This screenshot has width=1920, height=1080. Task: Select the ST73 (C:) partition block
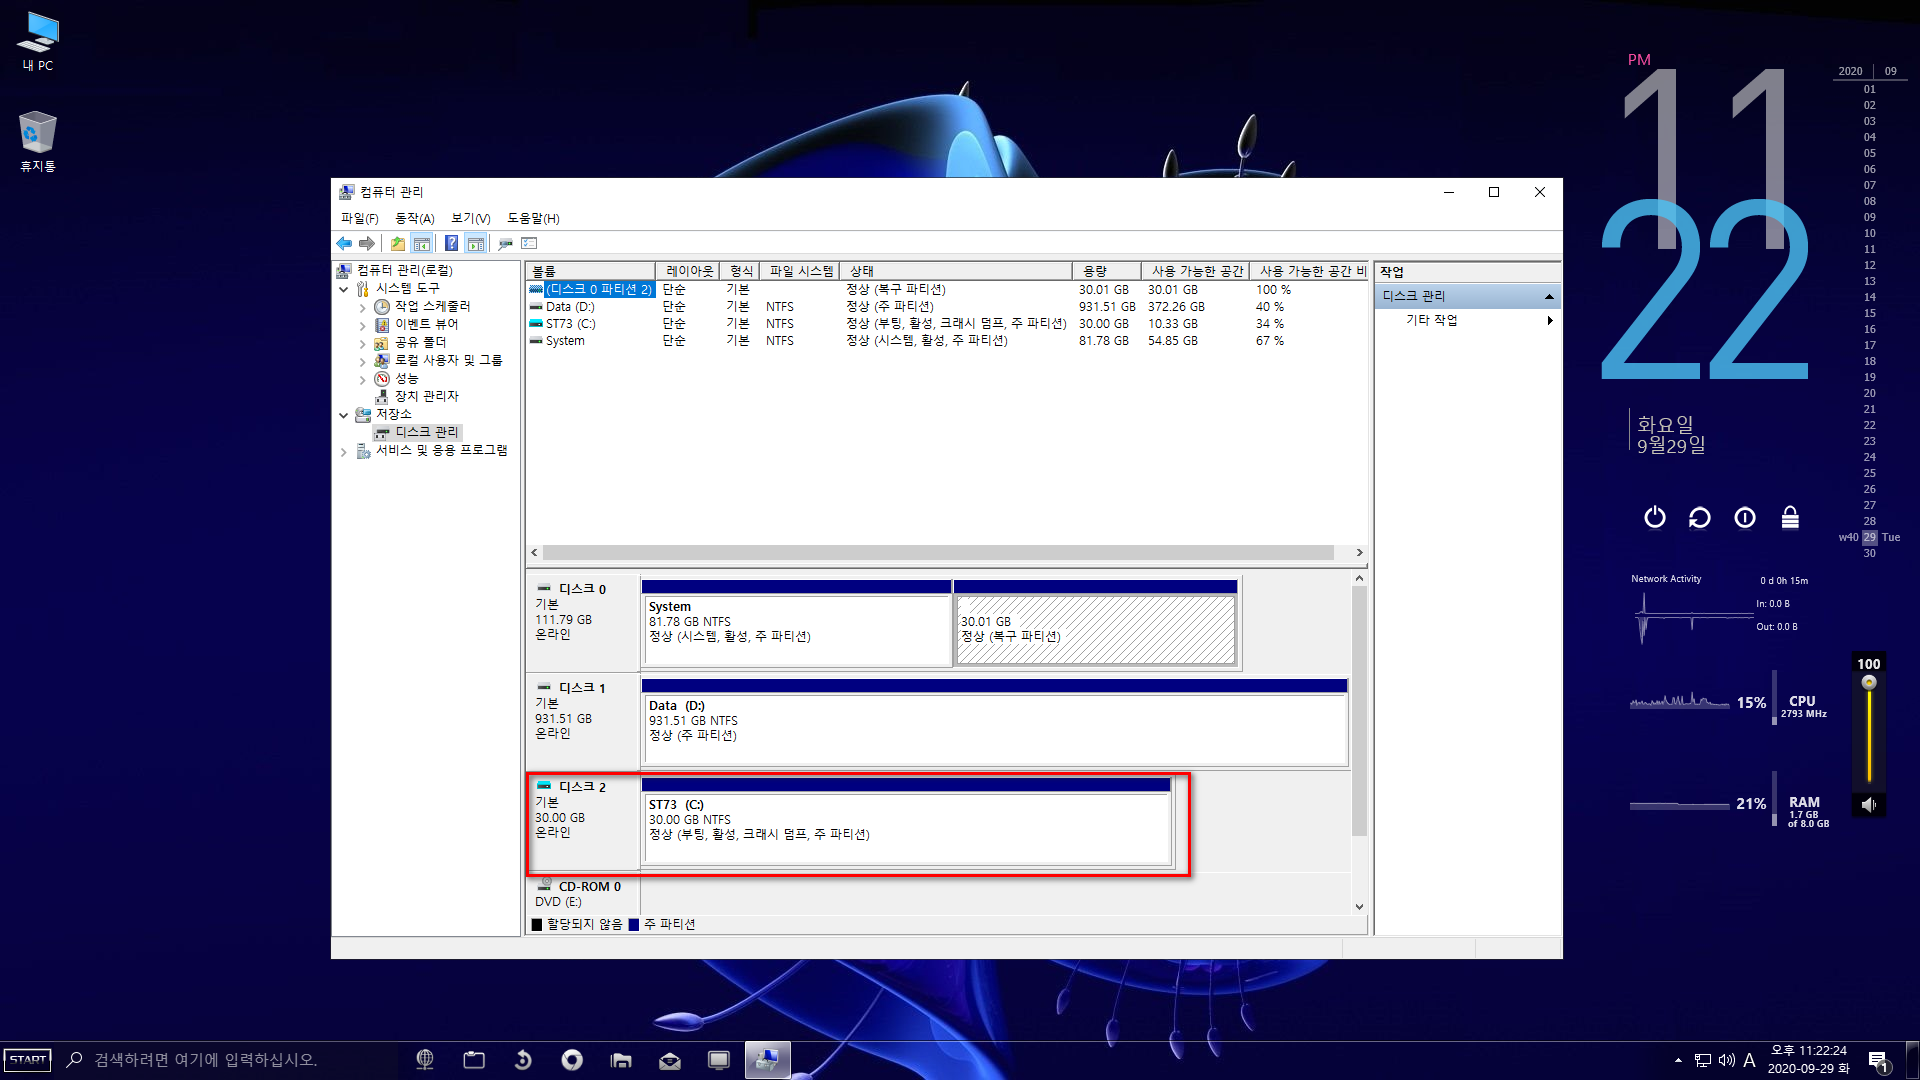click(x=906, y=821)
